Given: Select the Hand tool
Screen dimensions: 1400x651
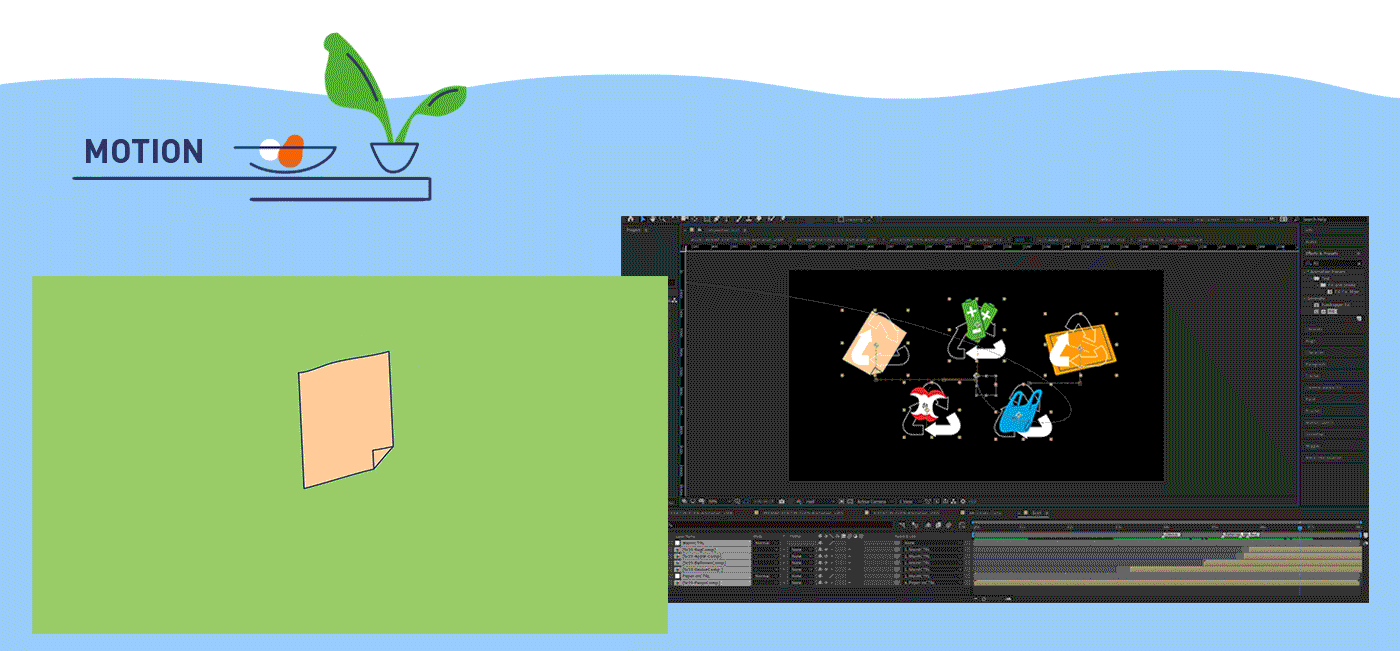Looking at the screenshot, I should pyautogui.click(x=651, y=219).
